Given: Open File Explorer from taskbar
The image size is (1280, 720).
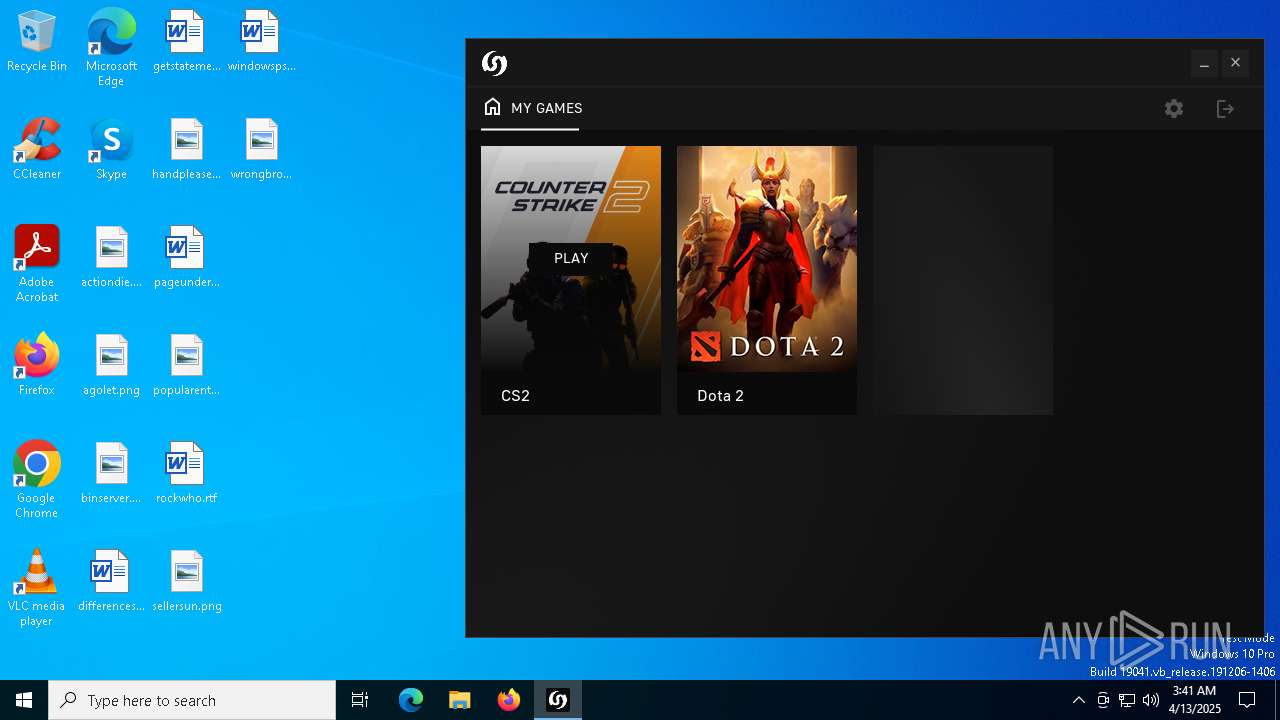Looking at the screenshot, I should coord(459,700).
